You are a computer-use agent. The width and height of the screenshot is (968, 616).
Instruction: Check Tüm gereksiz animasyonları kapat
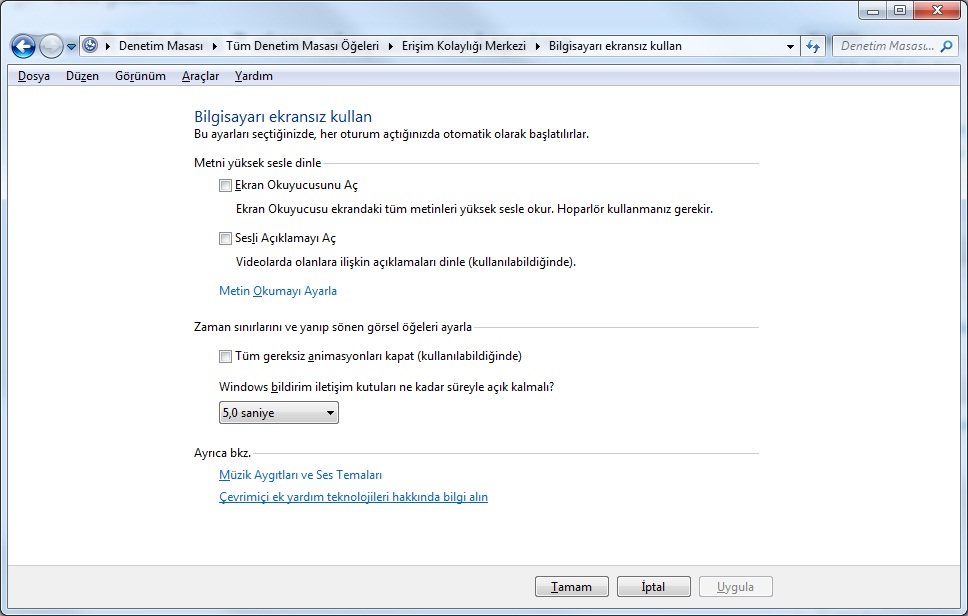point(225,356)
